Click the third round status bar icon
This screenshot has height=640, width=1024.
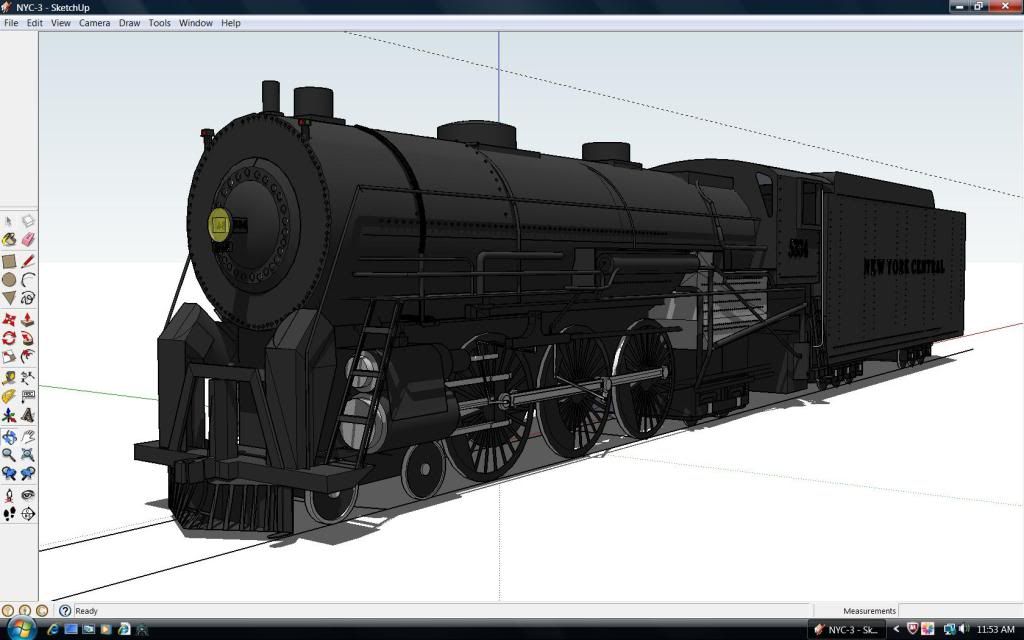click(x=42, y=611)
